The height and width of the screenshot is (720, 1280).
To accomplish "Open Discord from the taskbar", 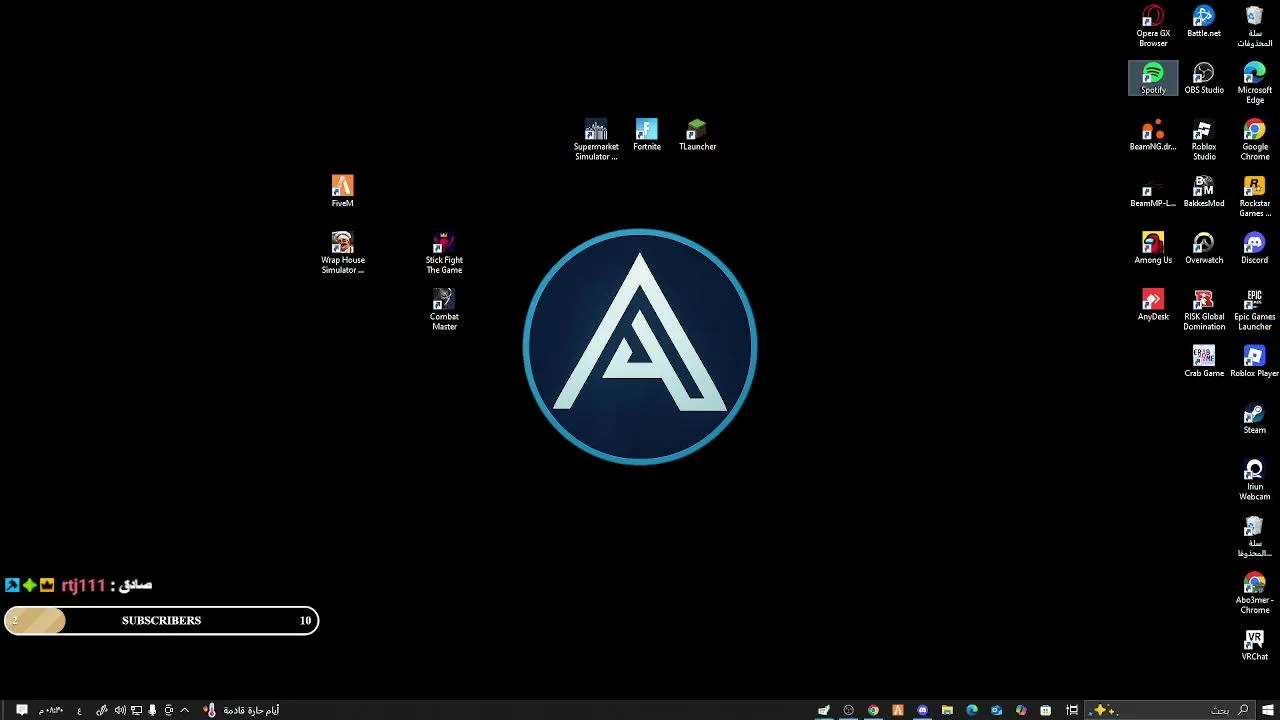I will click(x=922, y=710).
